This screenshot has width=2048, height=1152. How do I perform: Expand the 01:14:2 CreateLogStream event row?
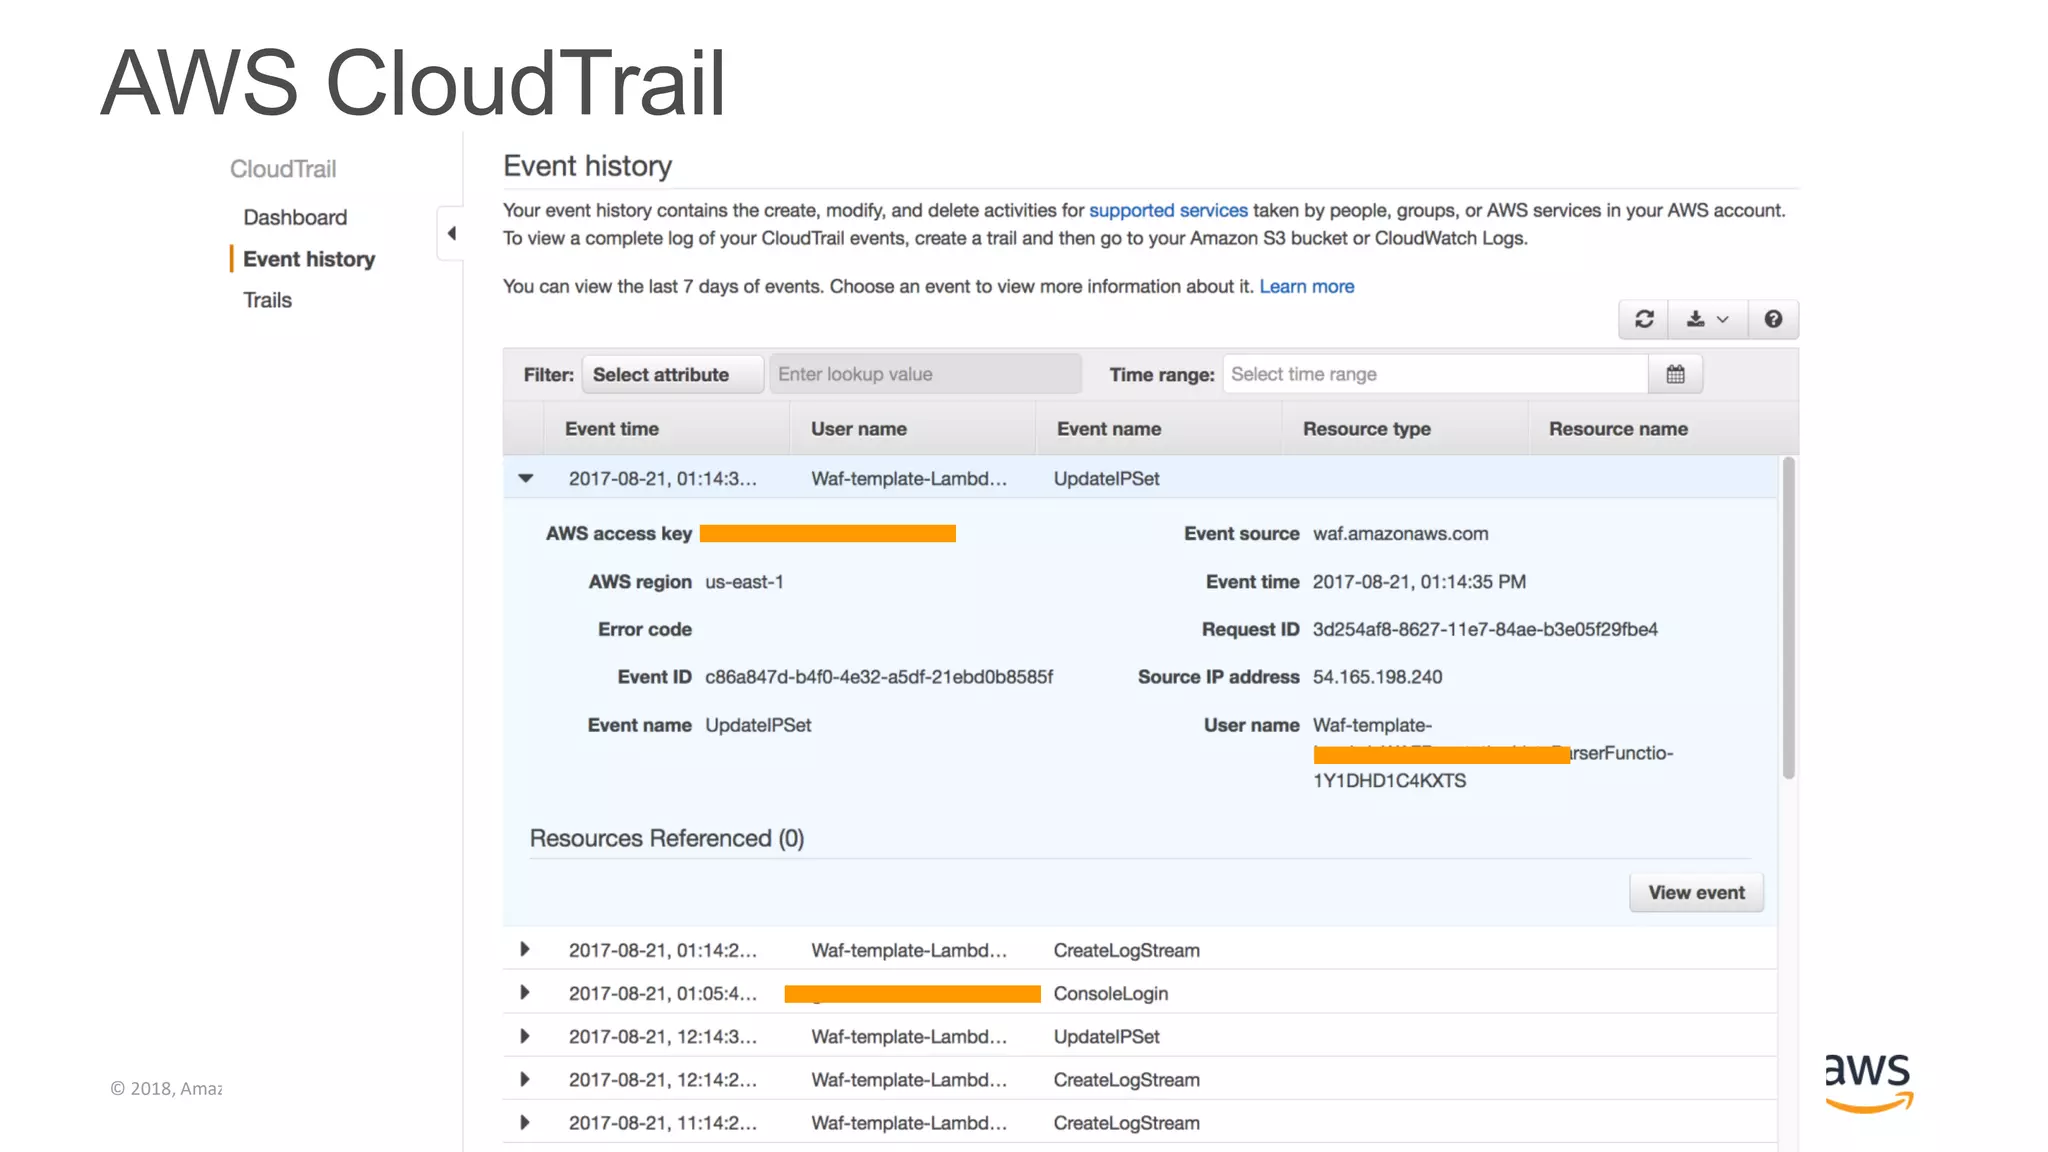pos(524,949)
